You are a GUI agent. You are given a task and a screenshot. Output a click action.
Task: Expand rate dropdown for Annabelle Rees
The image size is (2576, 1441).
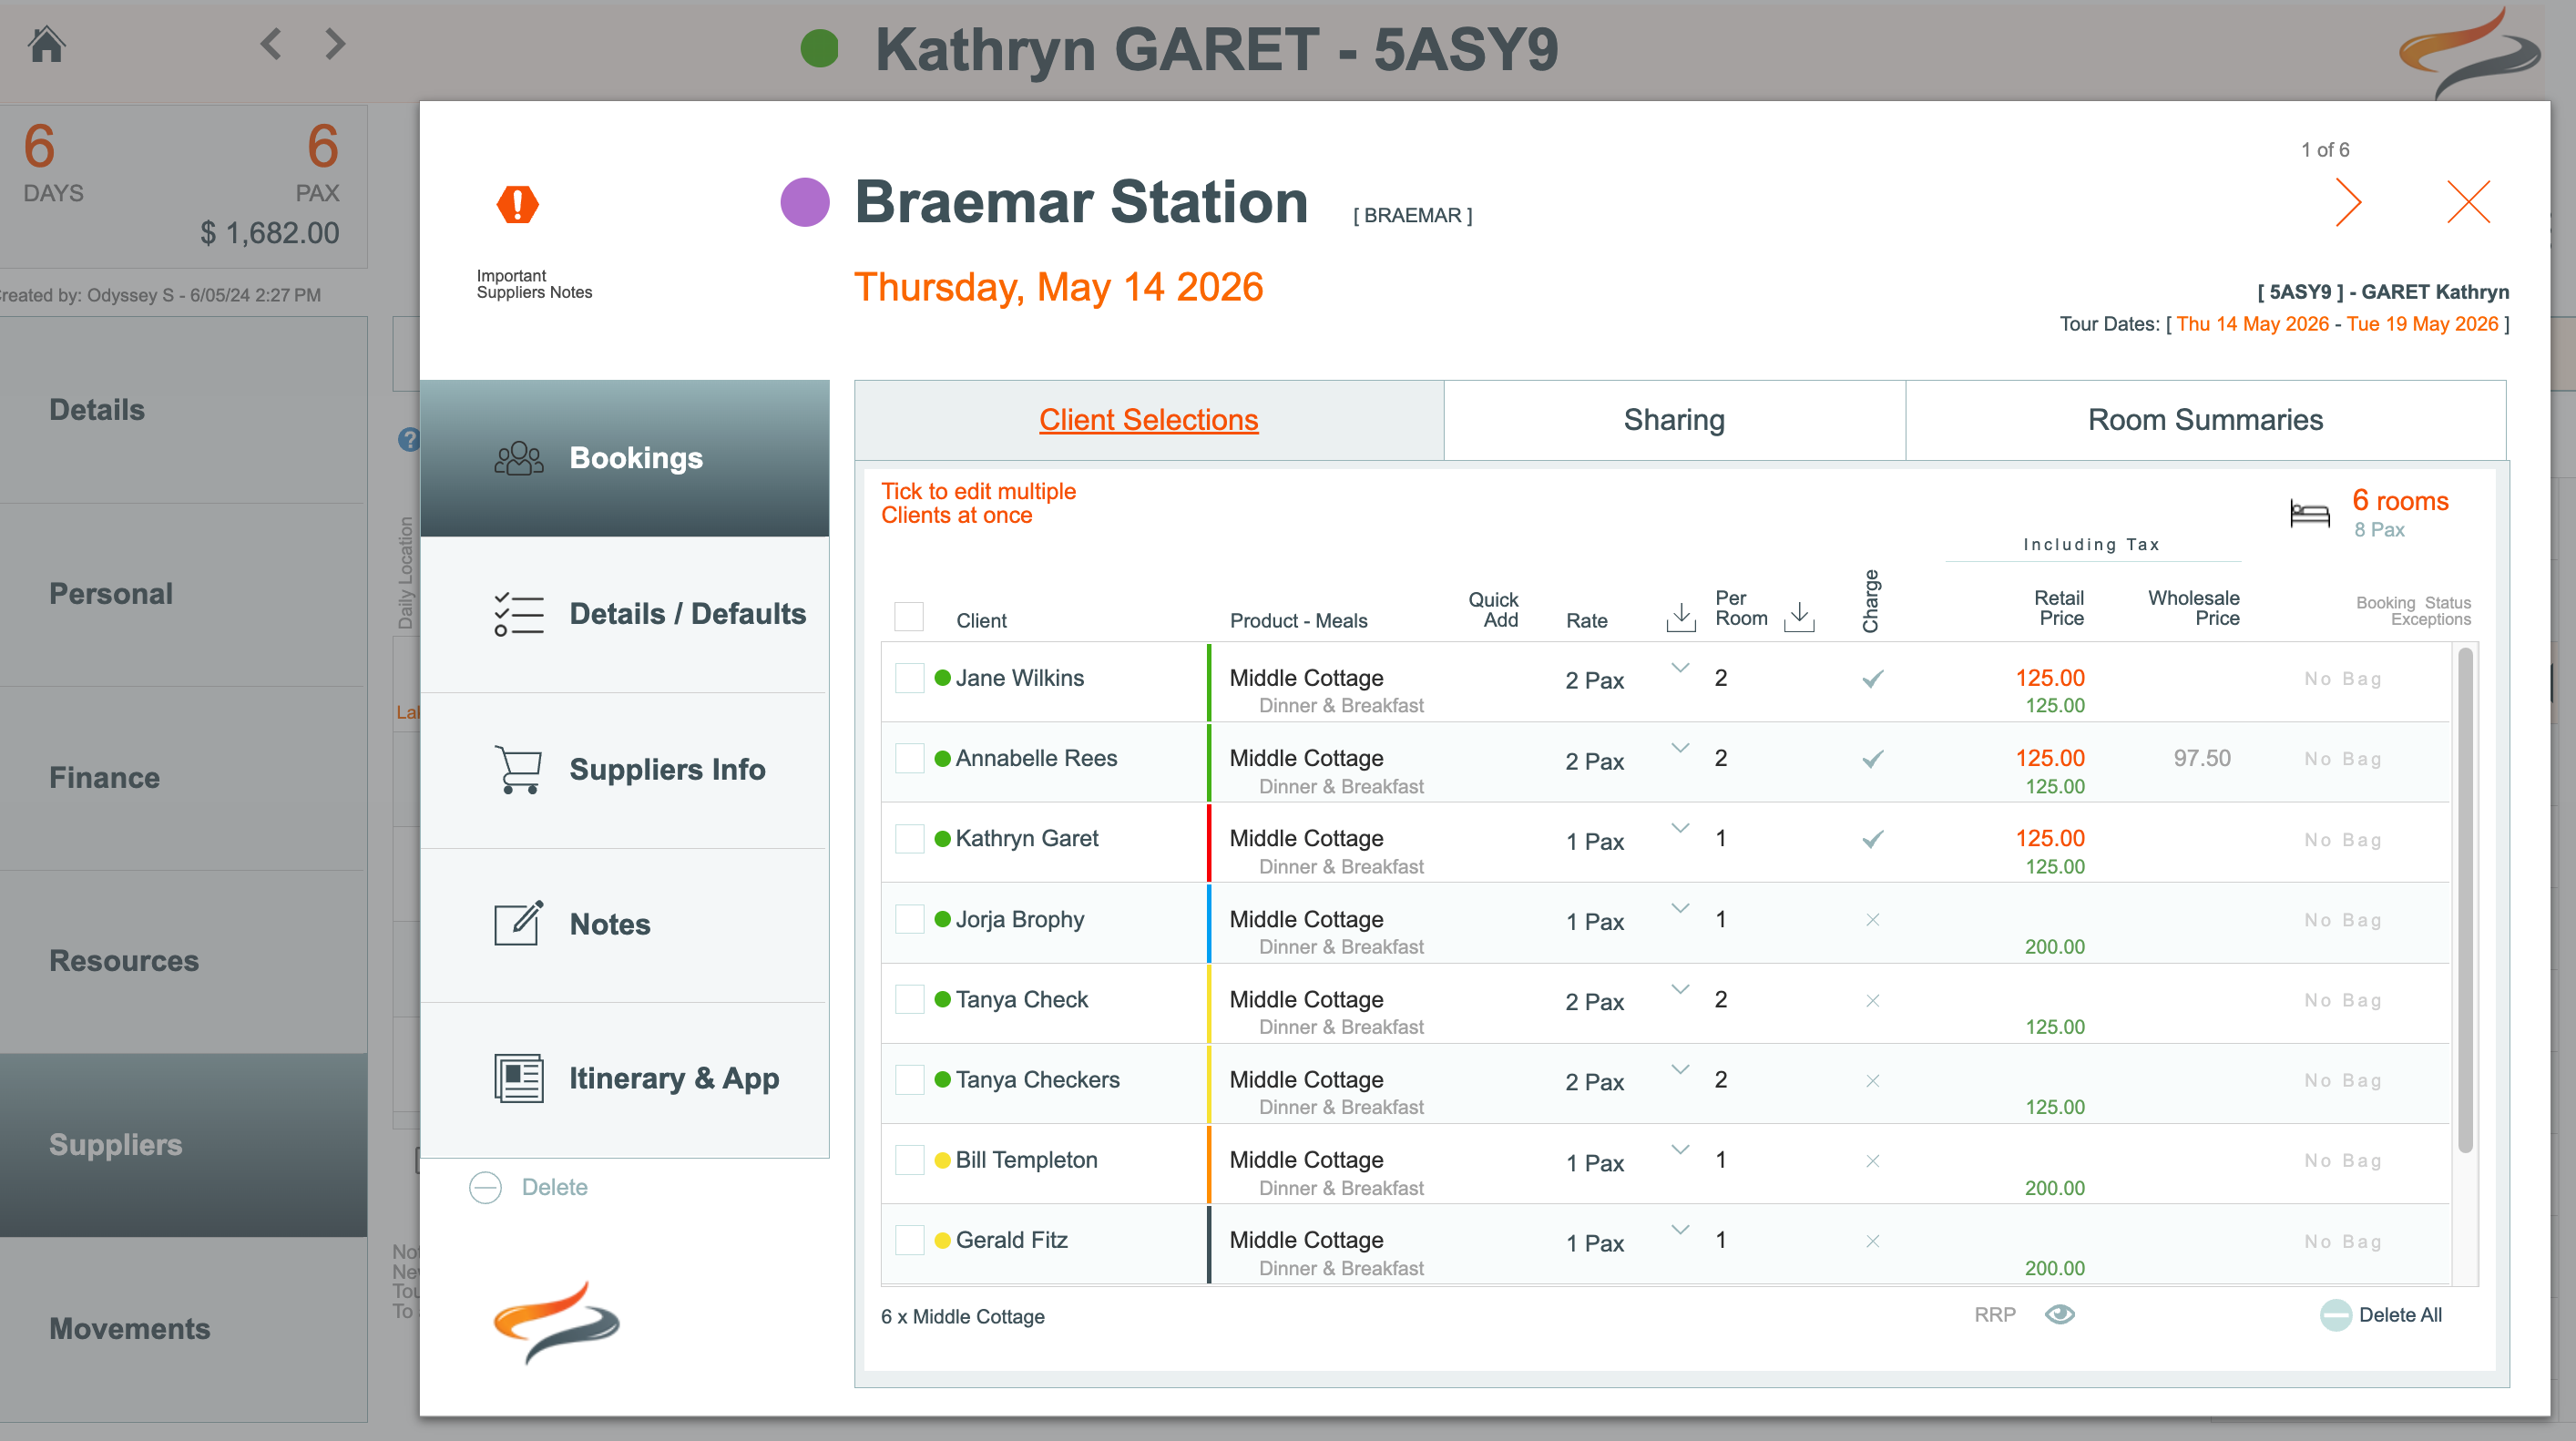pyautogui.click(x=1680, y=748)
